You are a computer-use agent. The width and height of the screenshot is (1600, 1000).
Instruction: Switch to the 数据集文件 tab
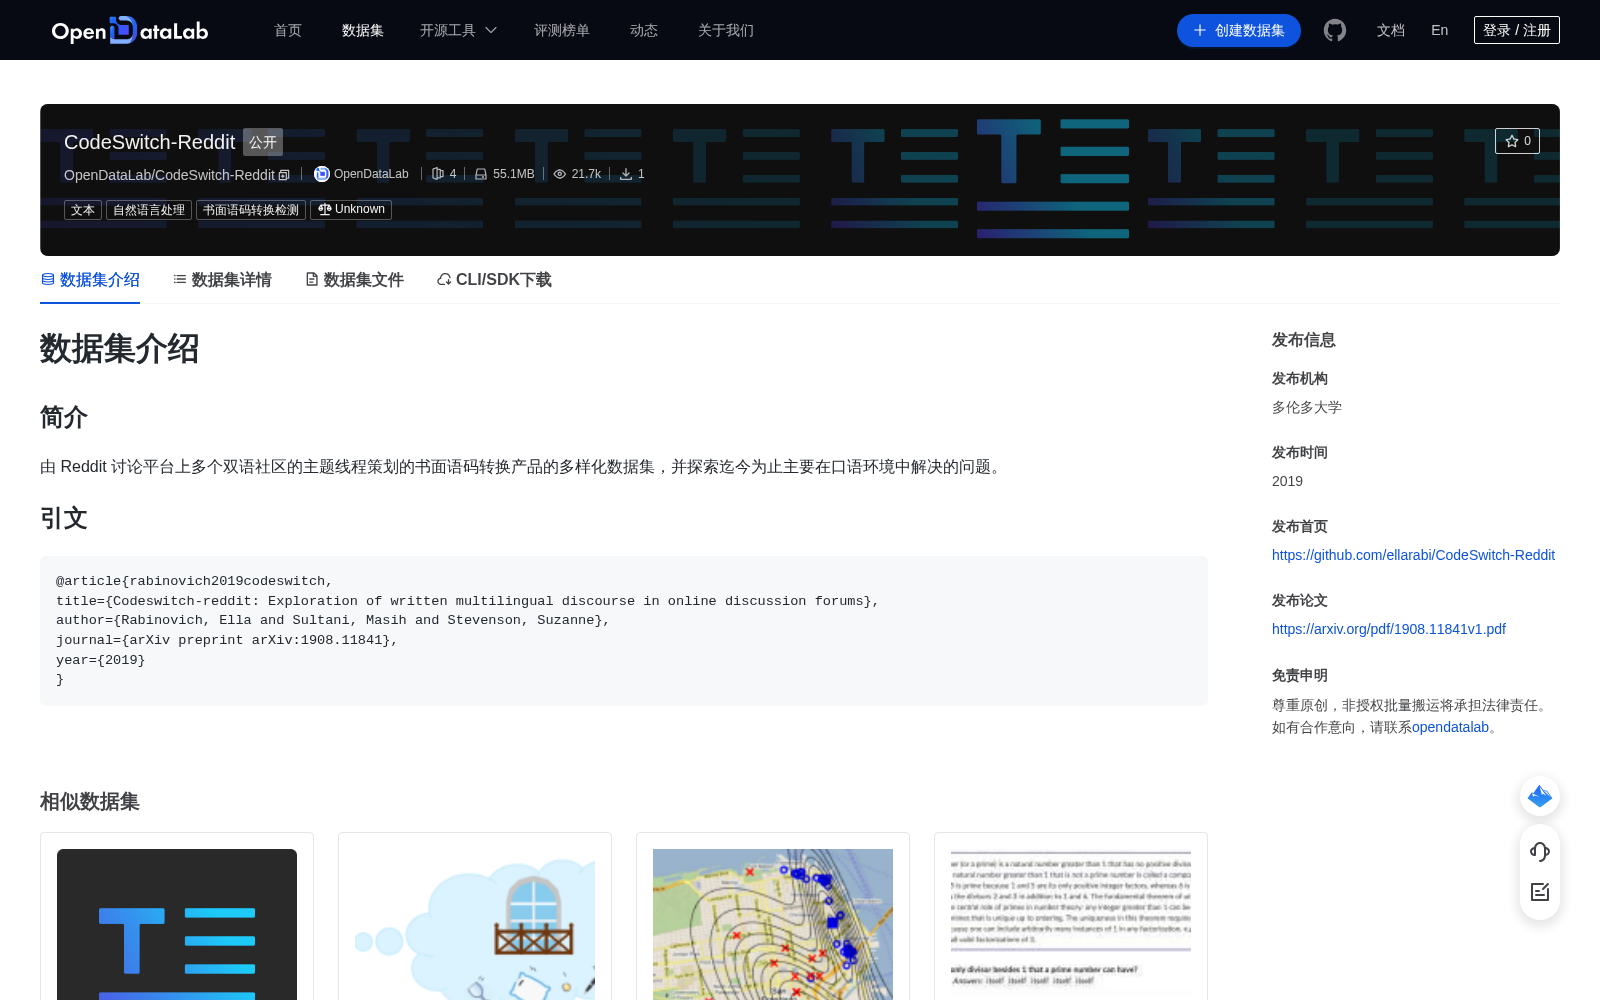click(354, 280)
